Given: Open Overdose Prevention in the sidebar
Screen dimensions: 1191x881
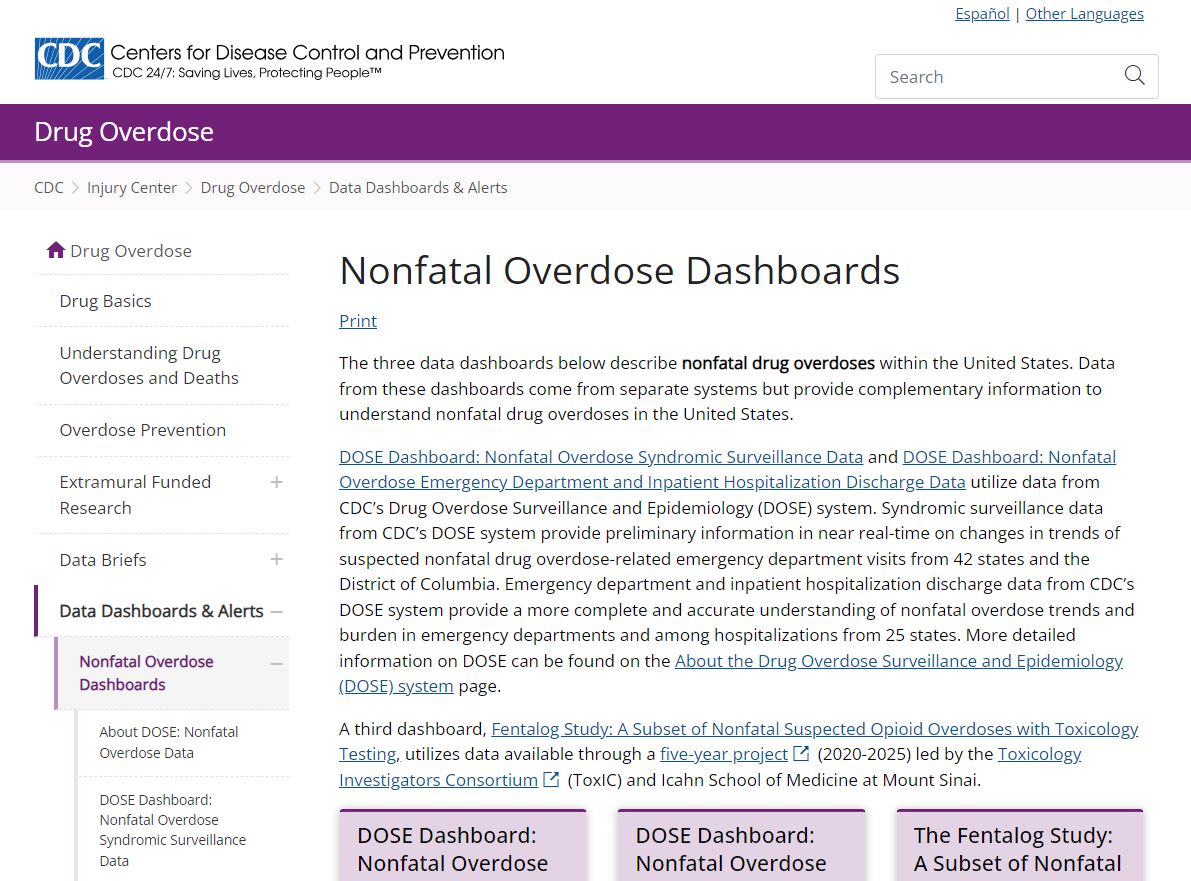Looking at the screenshot, I should tap(143, 430).
